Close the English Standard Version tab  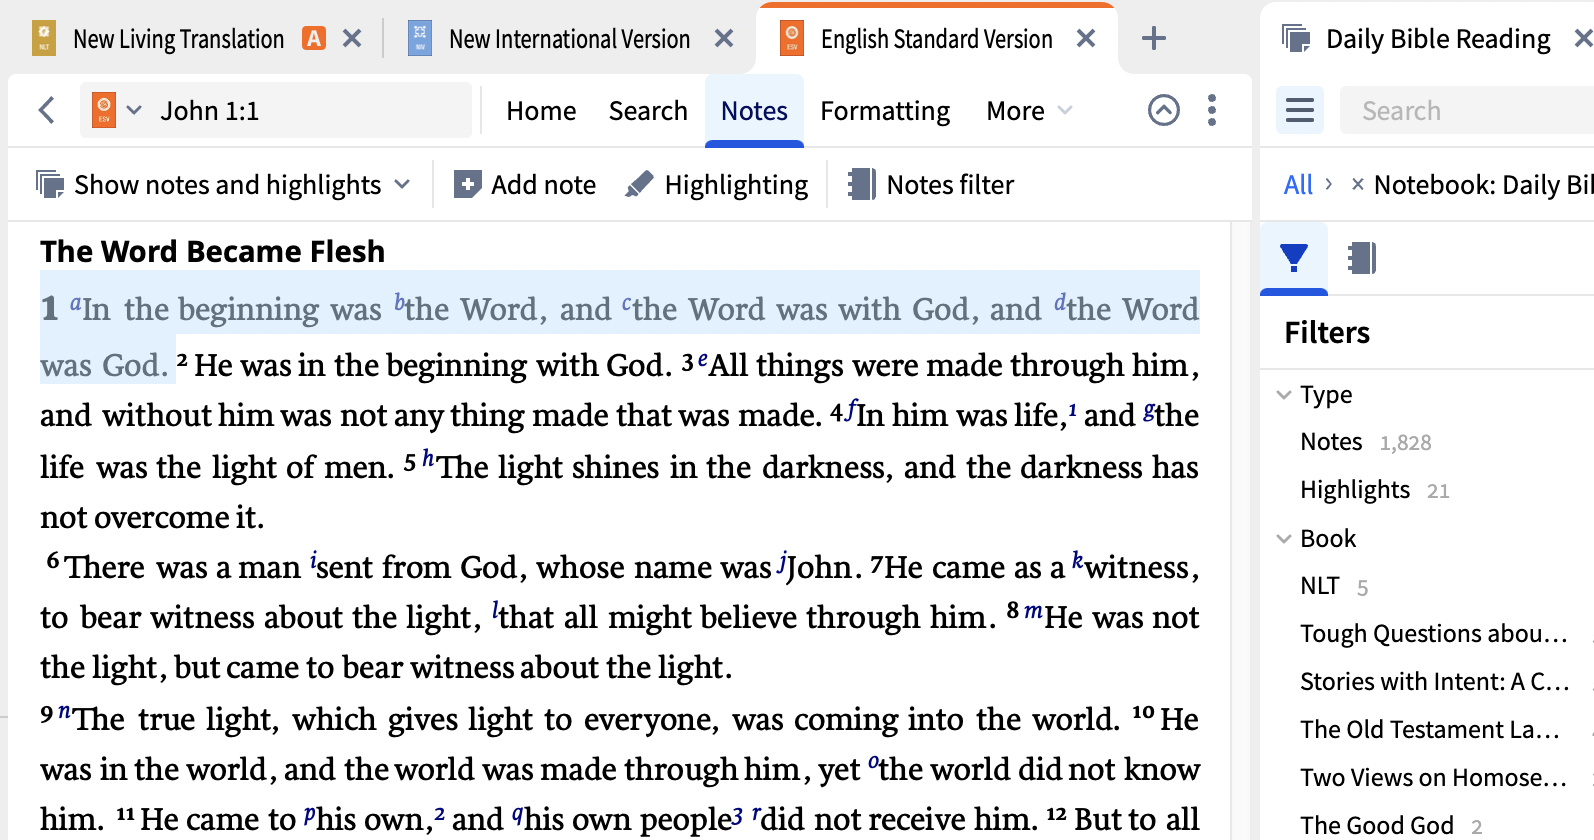[1086, 39]
